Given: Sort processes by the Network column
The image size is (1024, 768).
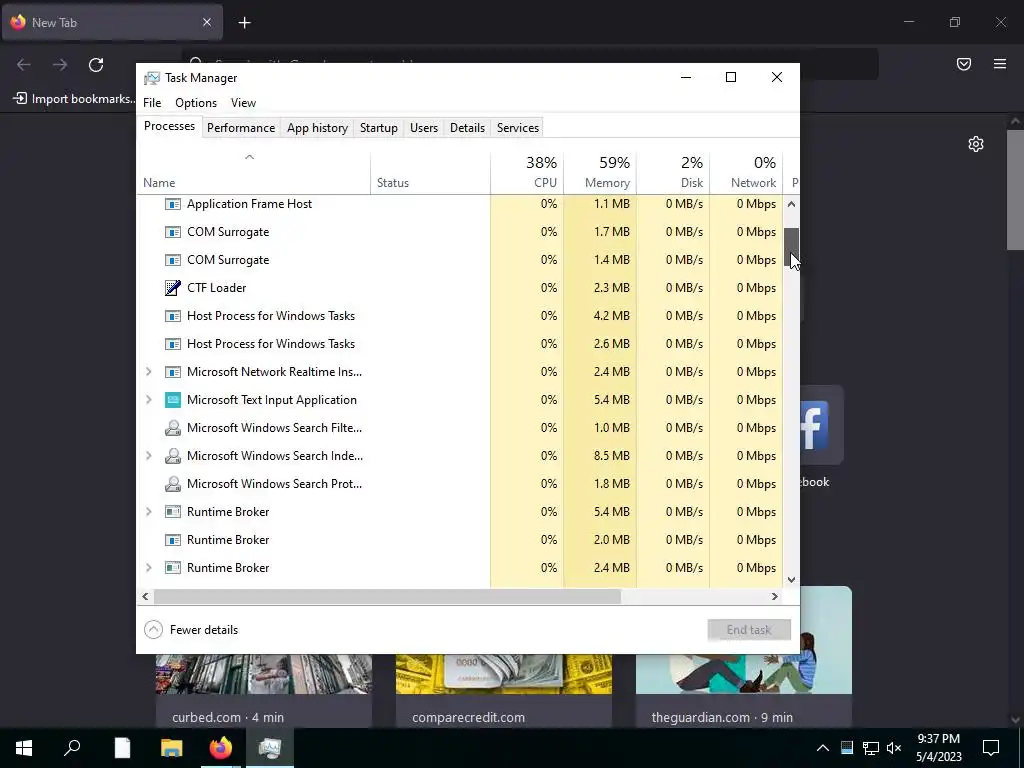Looking at the screenshot, I should click(x=746, y=172).
